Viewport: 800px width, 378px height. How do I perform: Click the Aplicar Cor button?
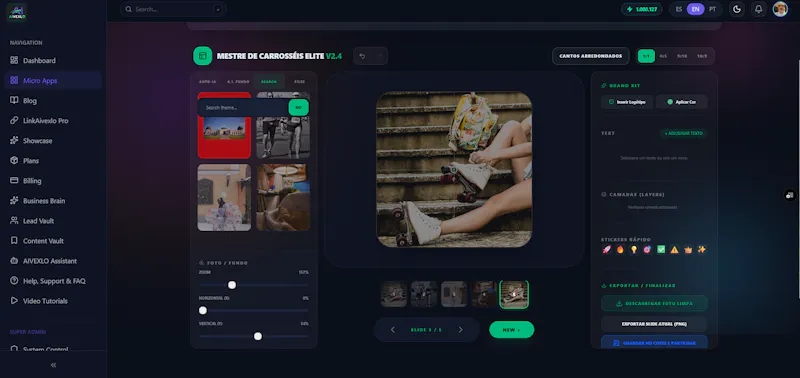pyautogui.click(x=682, y=102)
